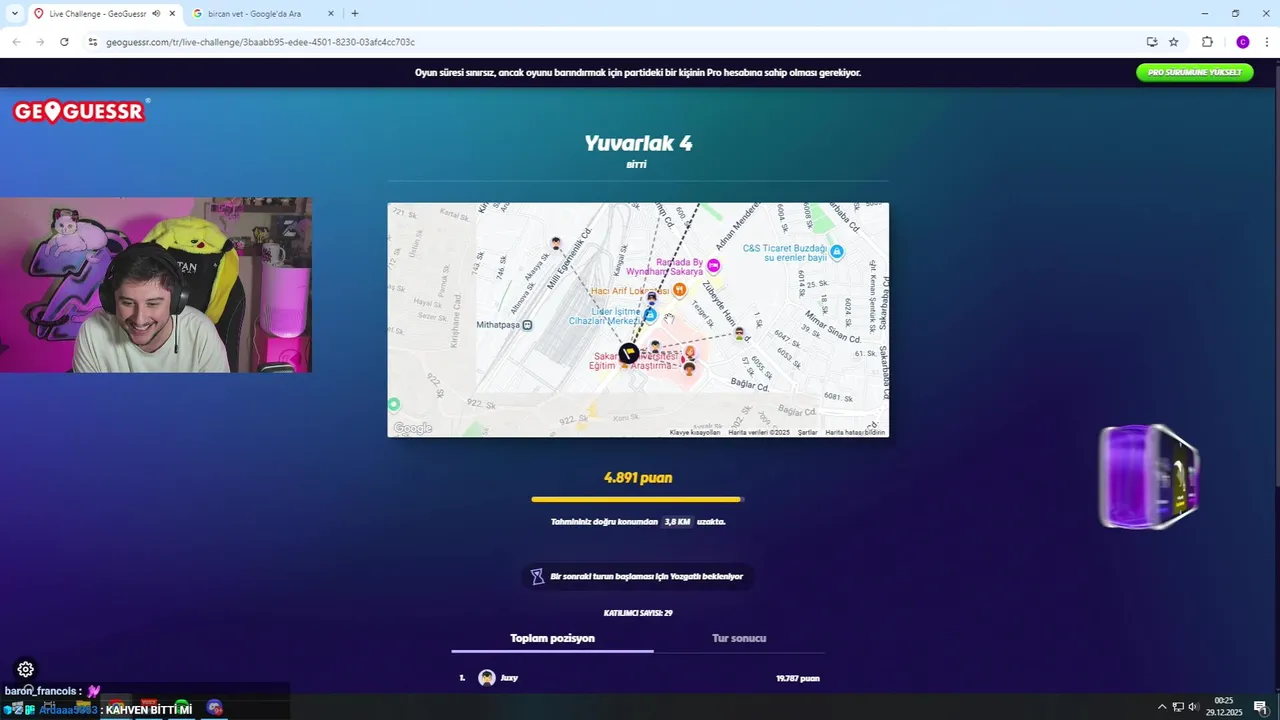Screen dimensions: 1280x720
Task: Install app icon in address bar
Action: point(1152,42)
